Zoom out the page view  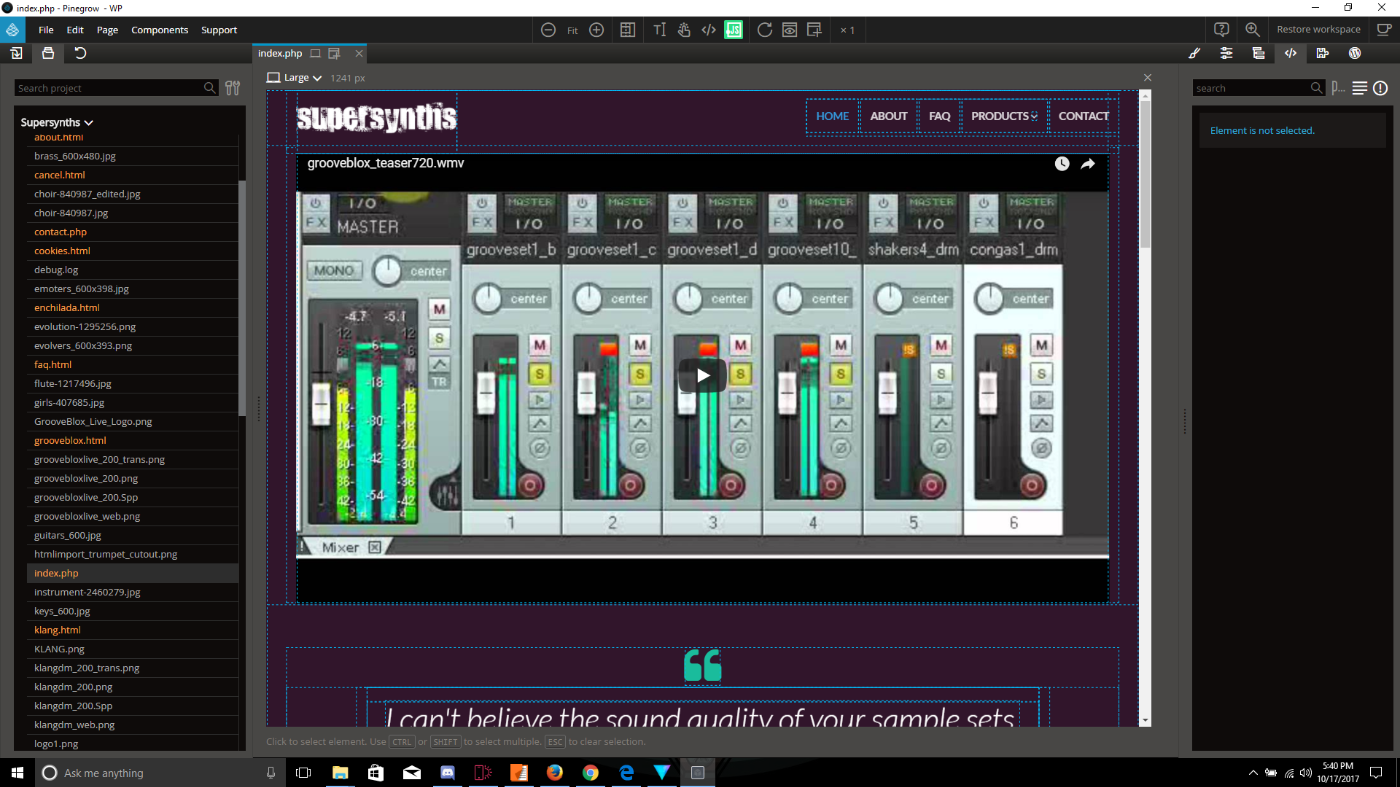(548, 30)
